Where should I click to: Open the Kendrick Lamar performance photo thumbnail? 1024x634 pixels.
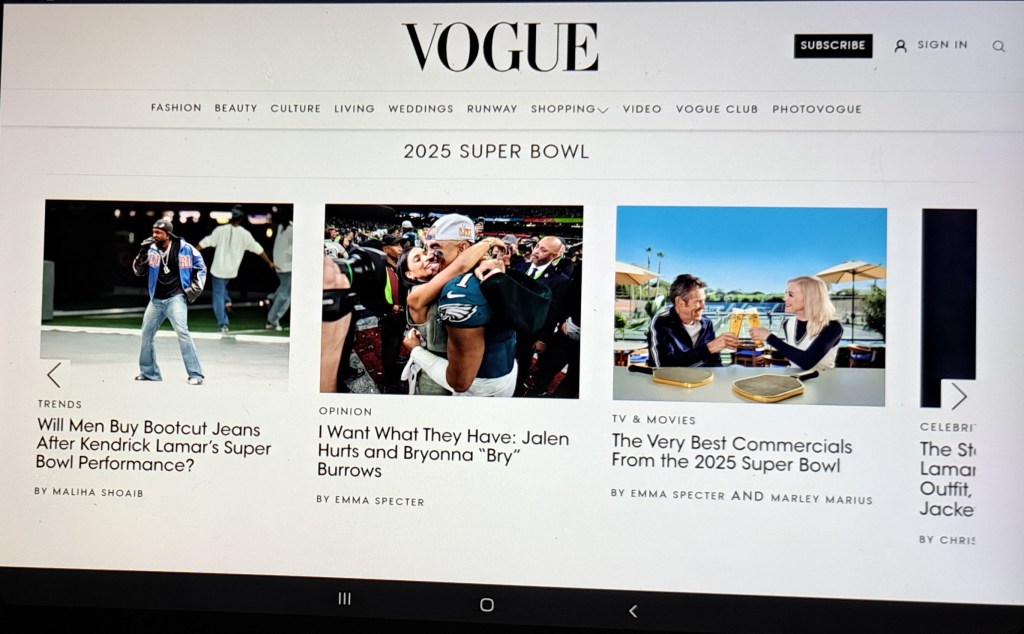pyautogui.click(x=166, y=291)
